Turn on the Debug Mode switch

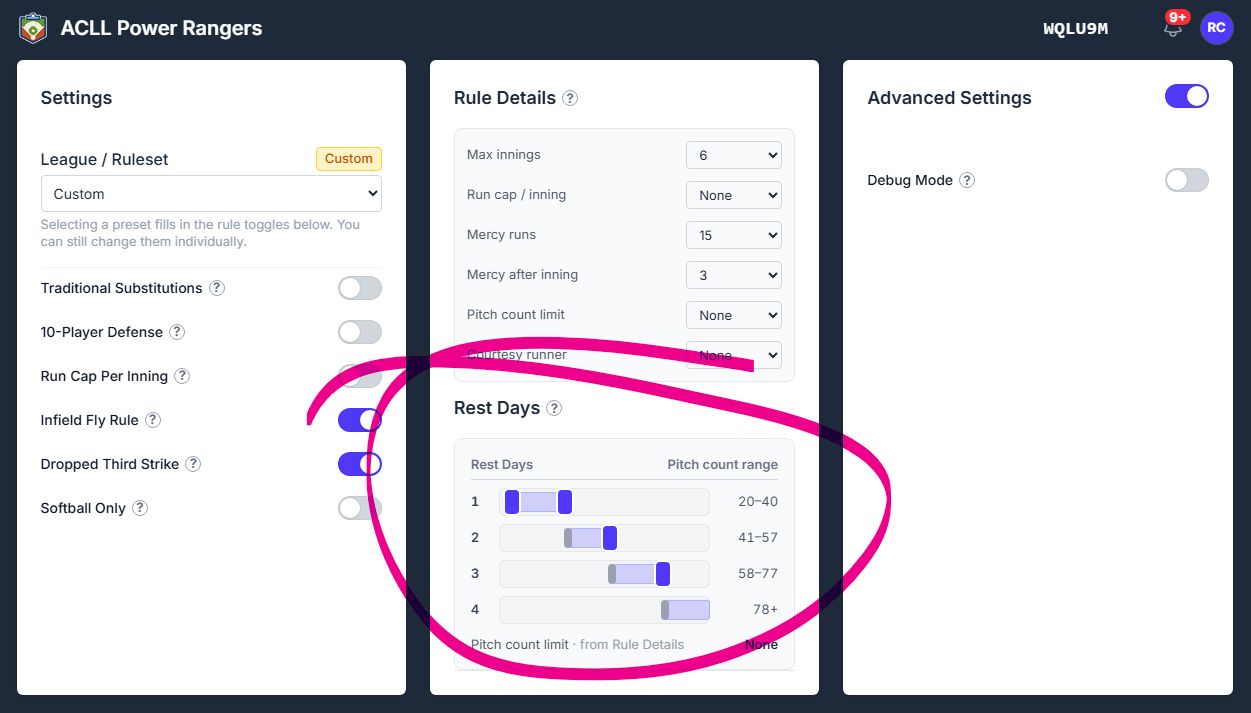click(1187, 180)
